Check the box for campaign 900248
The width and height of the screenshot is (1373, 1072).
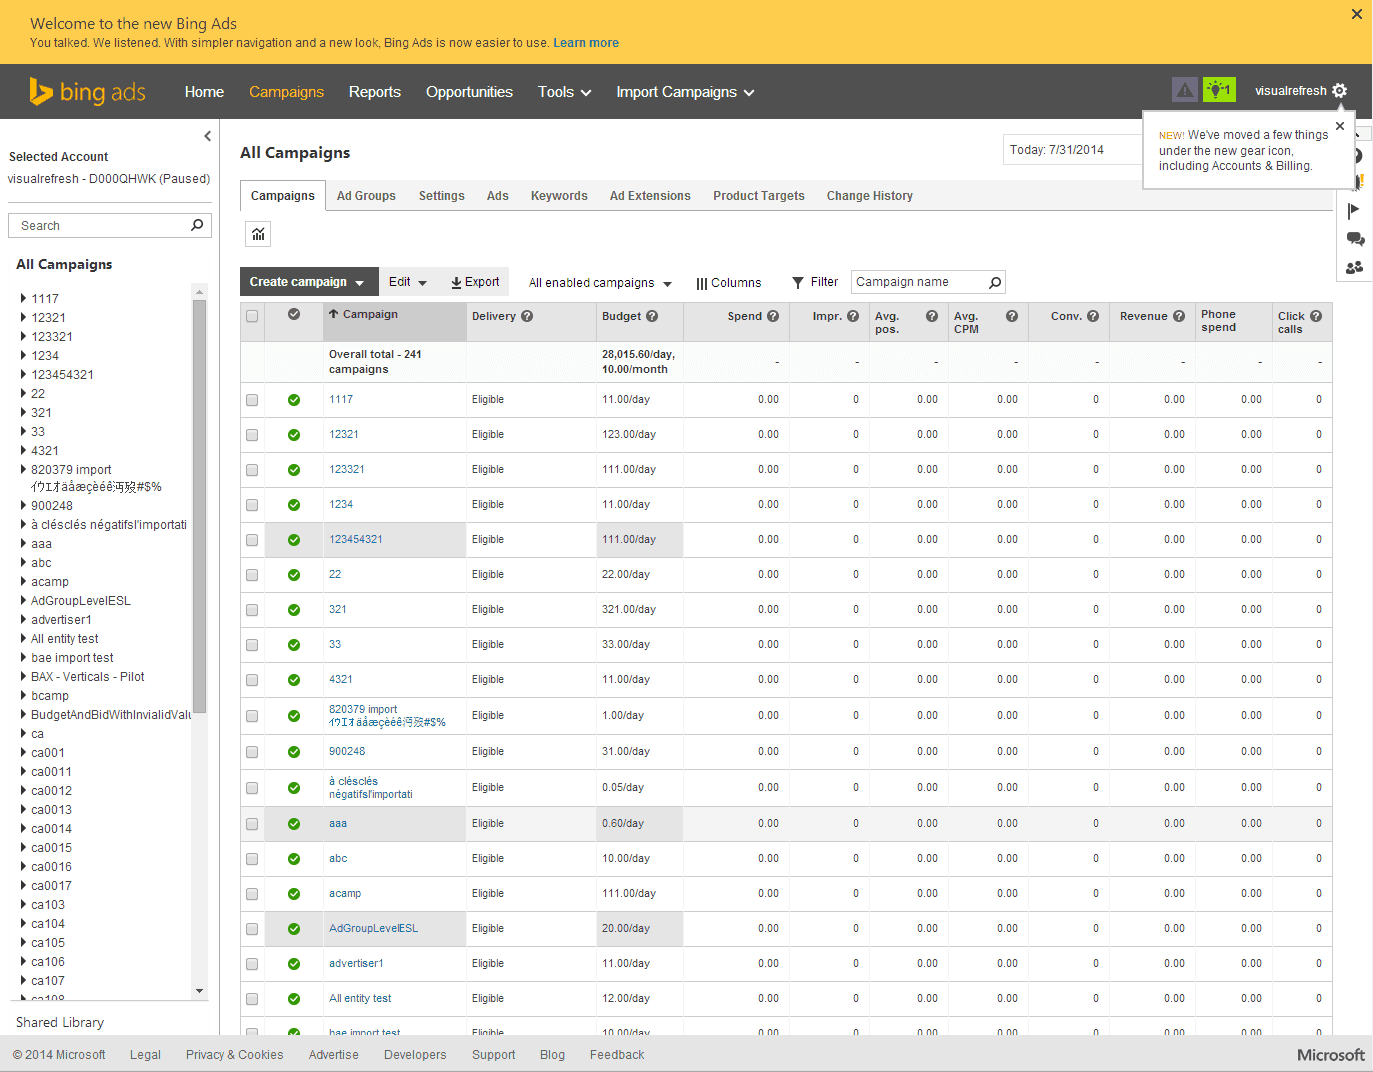[x=252, y=752]
